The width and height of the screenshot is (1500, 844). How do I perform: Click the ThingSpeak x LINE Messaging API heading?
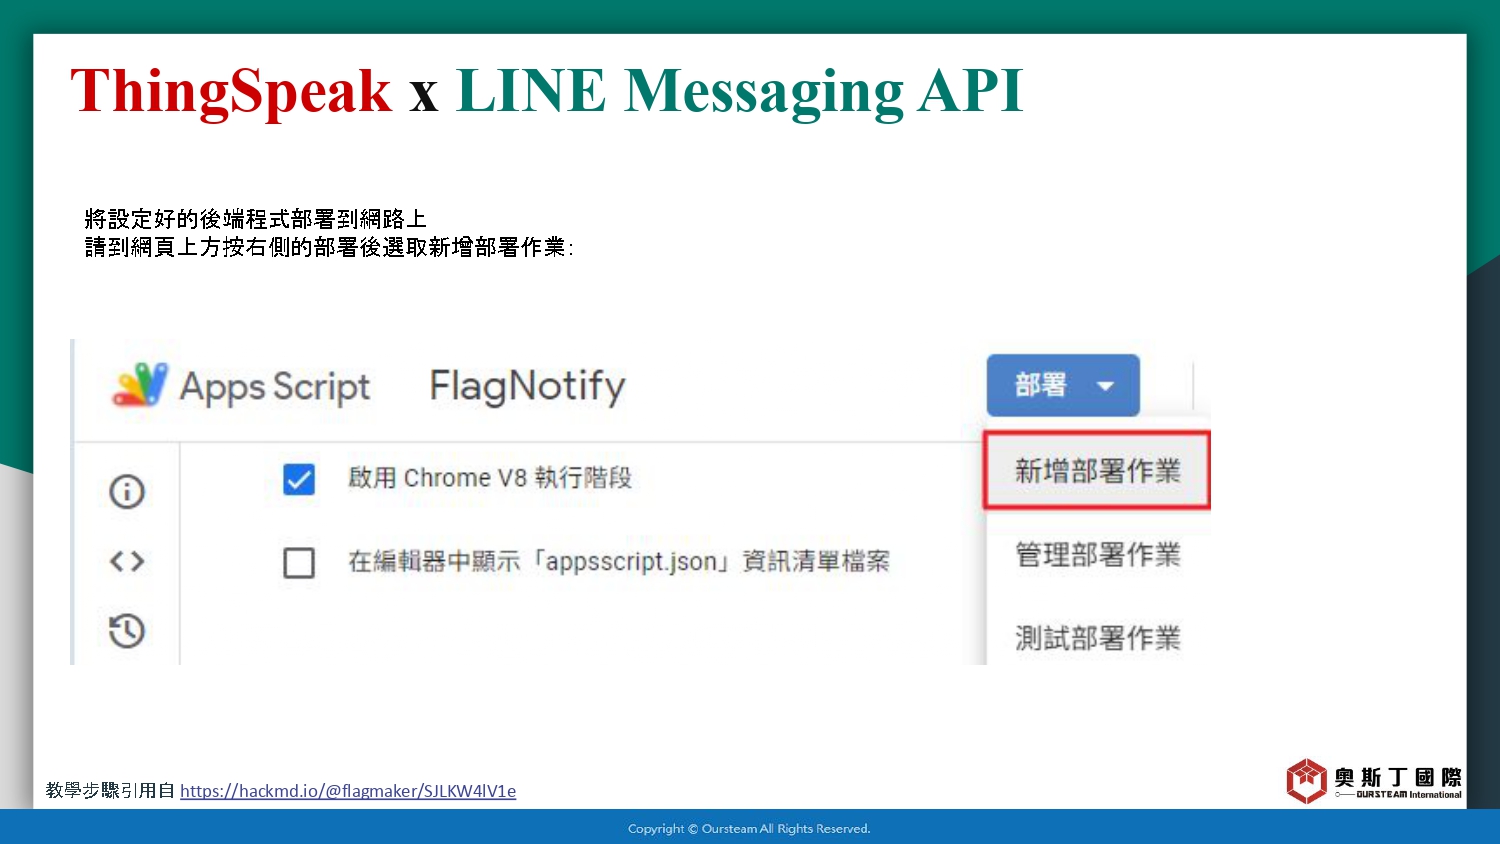[547, 91]
